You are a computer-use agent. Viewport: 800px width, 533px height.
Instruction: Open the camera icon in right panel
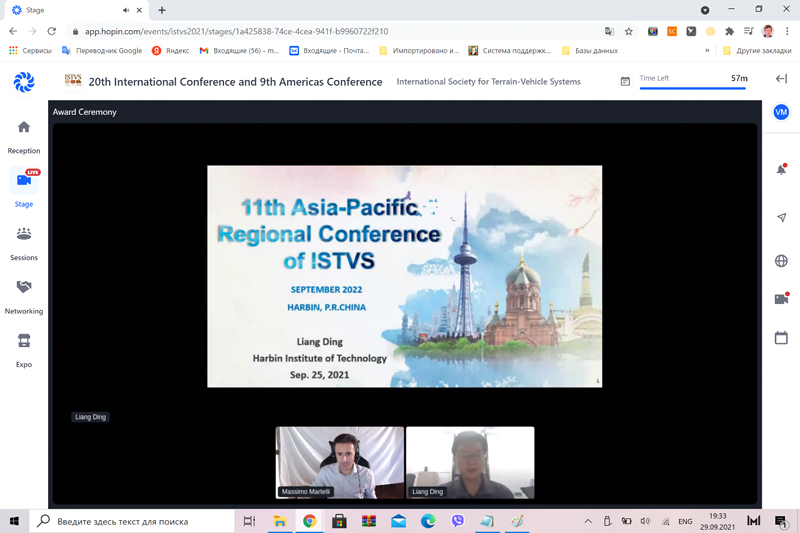tap(781, 298)
